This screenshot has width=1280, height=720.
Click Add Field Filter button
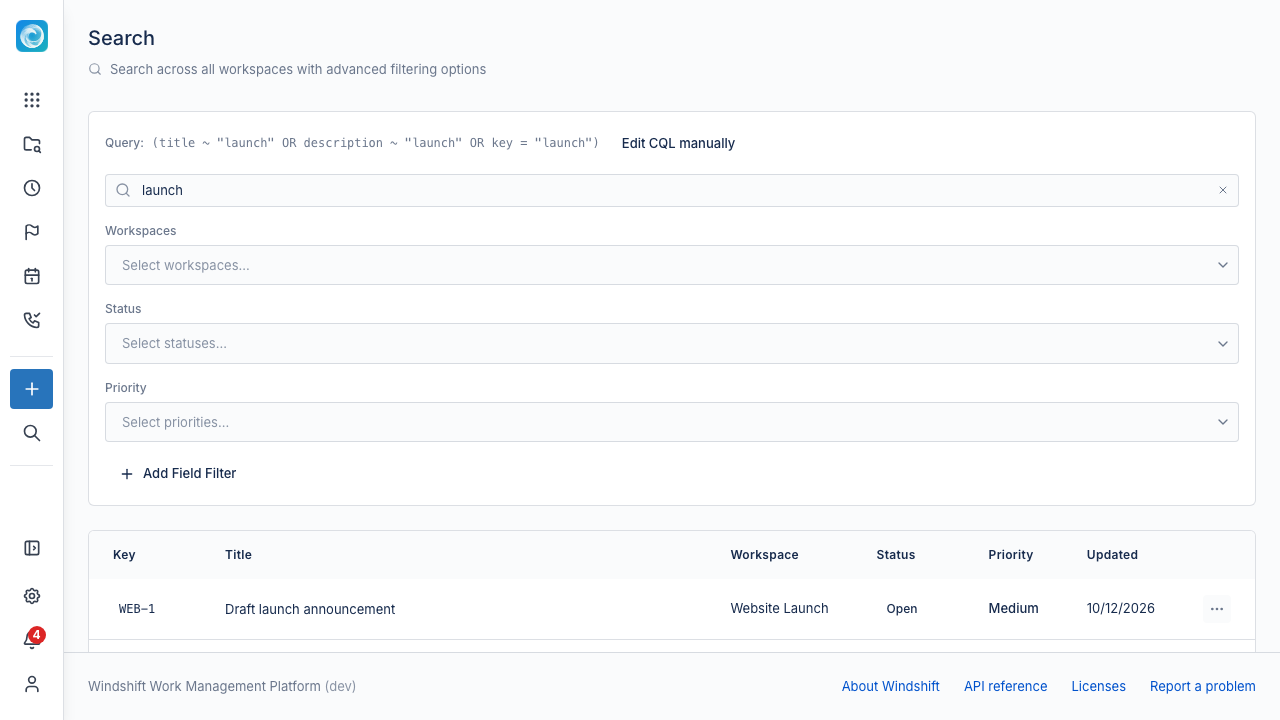pos(178,474)
